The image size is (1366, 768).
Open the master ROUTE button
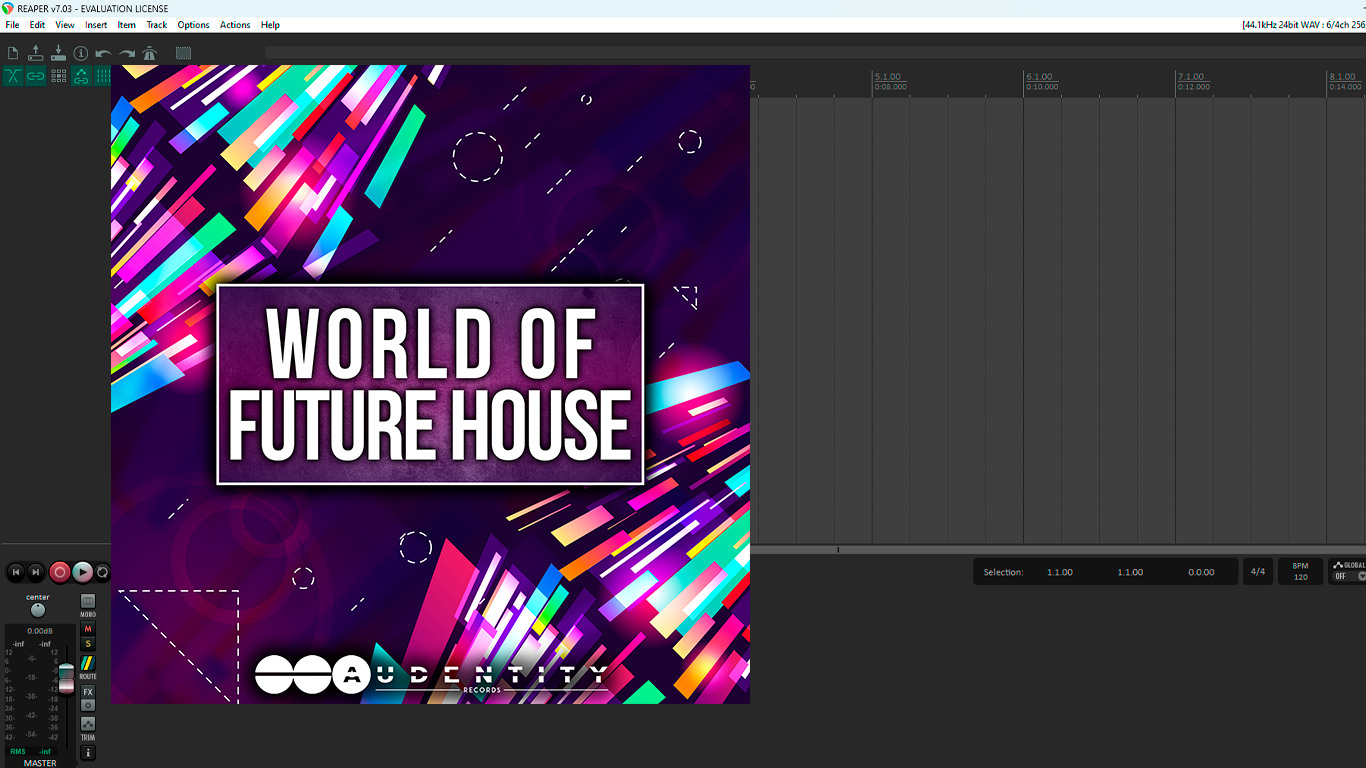[x=88, y=664]
